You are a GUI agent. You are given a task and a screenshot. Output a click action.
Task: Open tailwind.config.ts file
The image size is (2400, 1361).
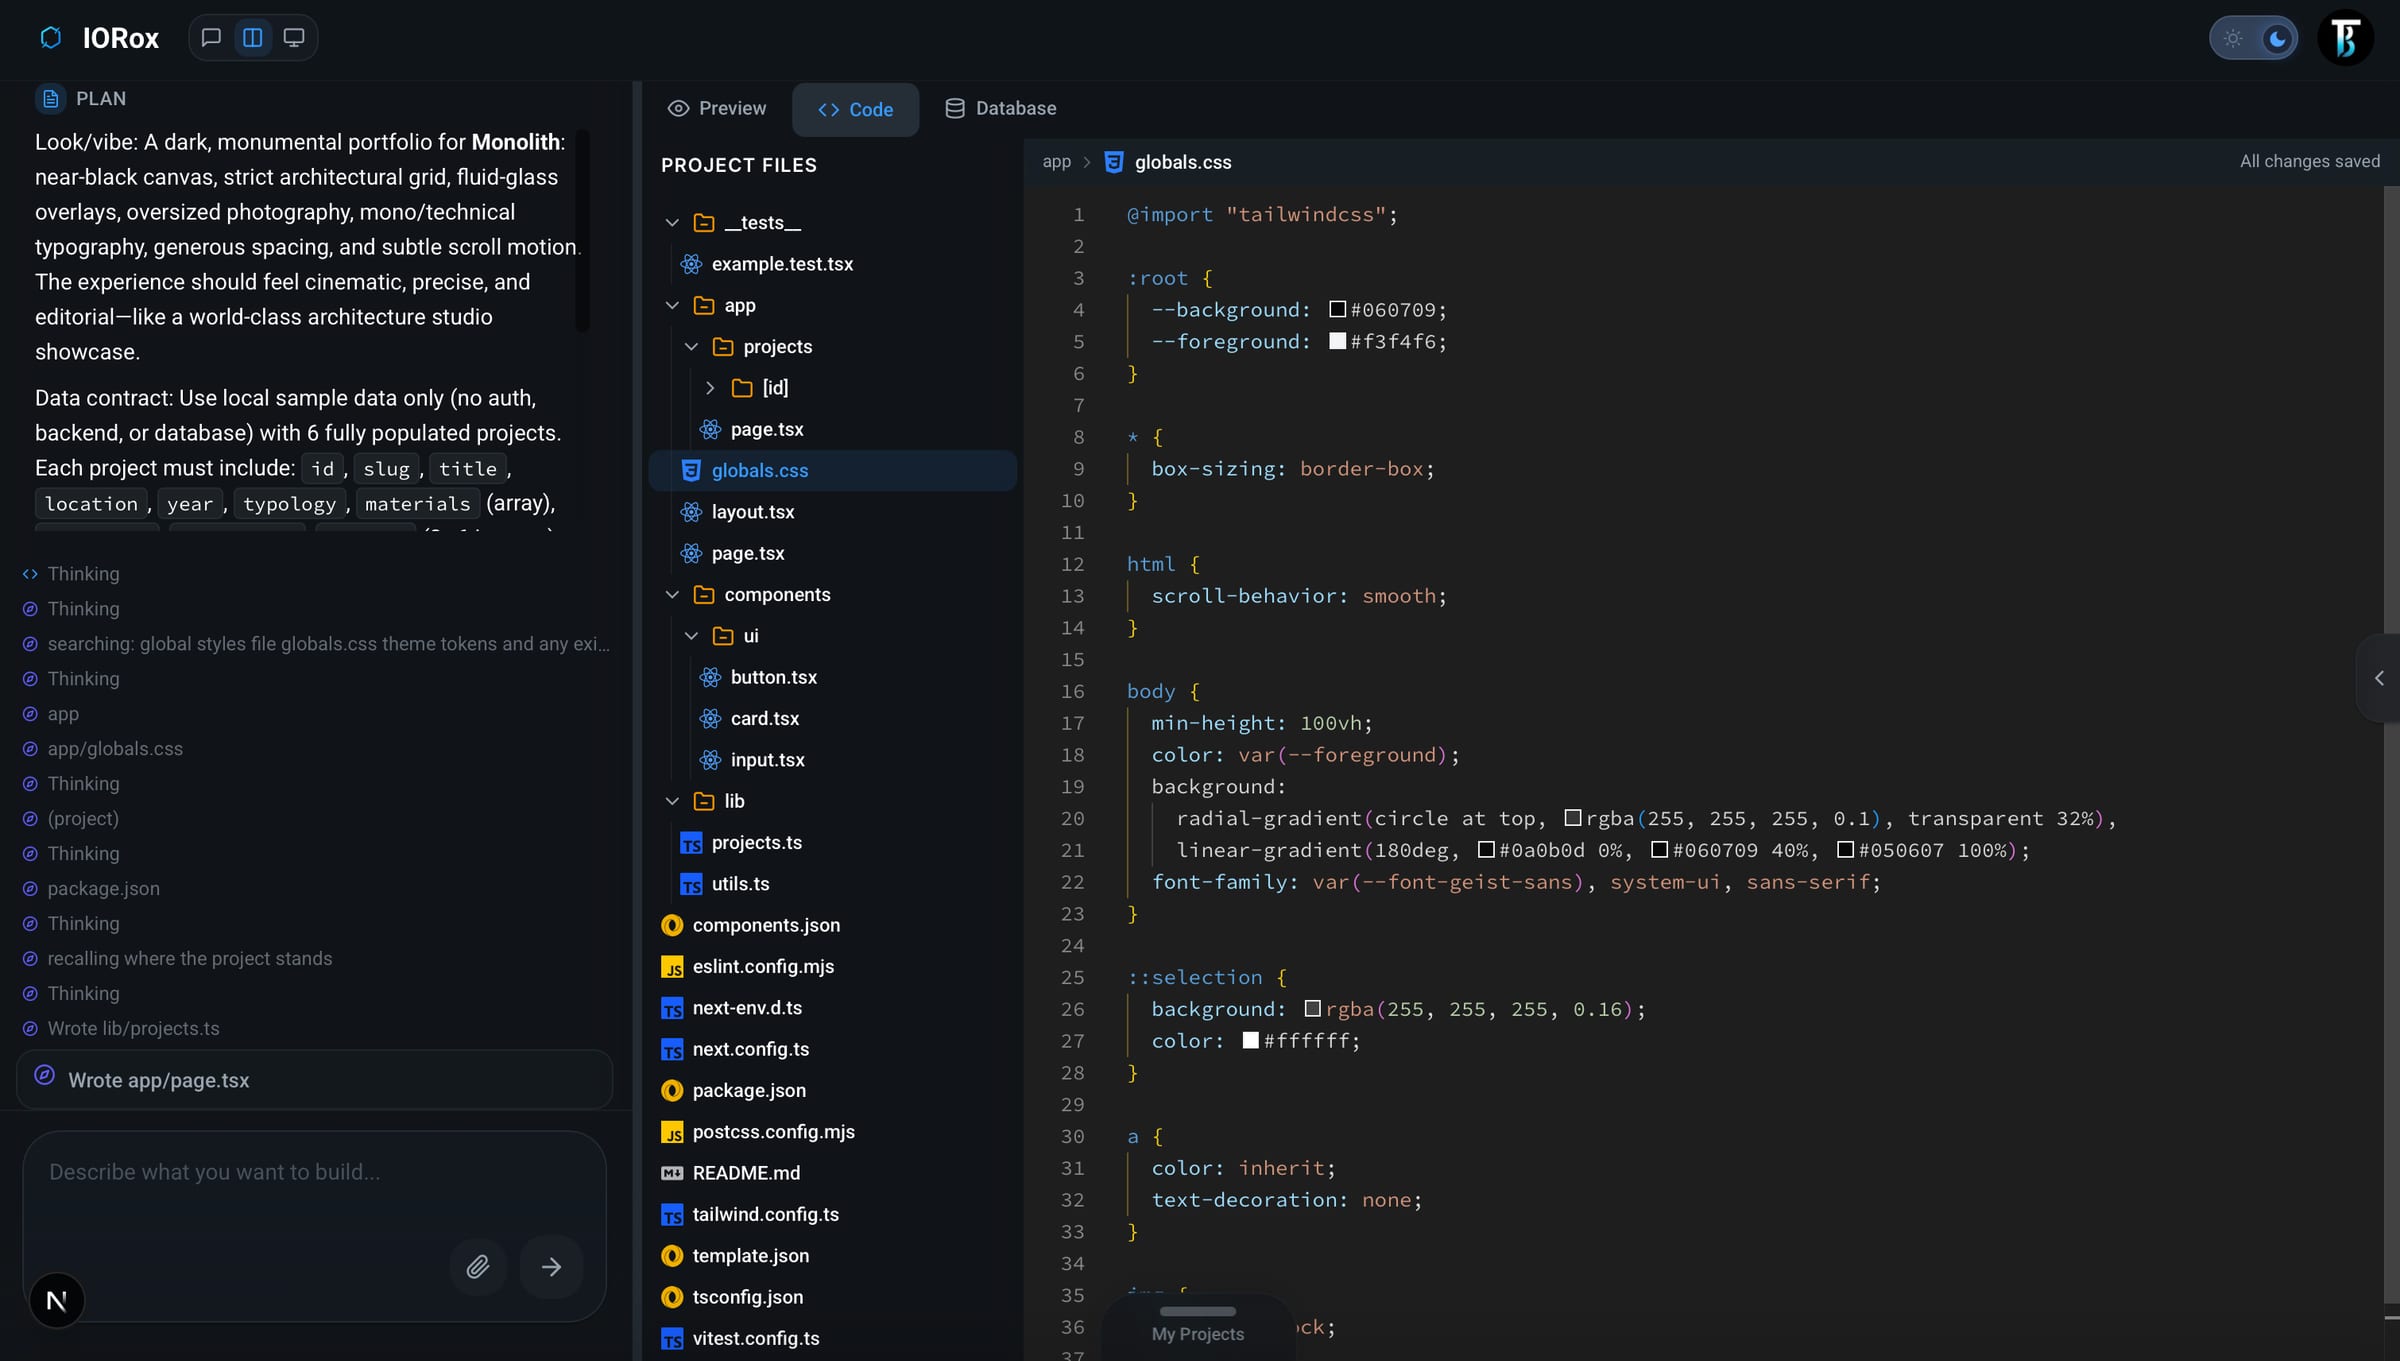(x=832, y=1214)
